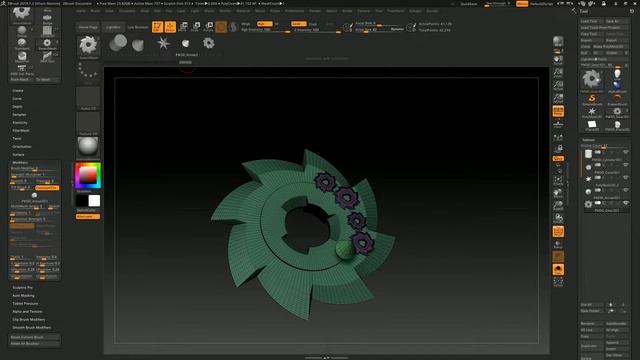Hide the PM3D_Cylinder3D1 subtool with its eye

tap(625, 152)
